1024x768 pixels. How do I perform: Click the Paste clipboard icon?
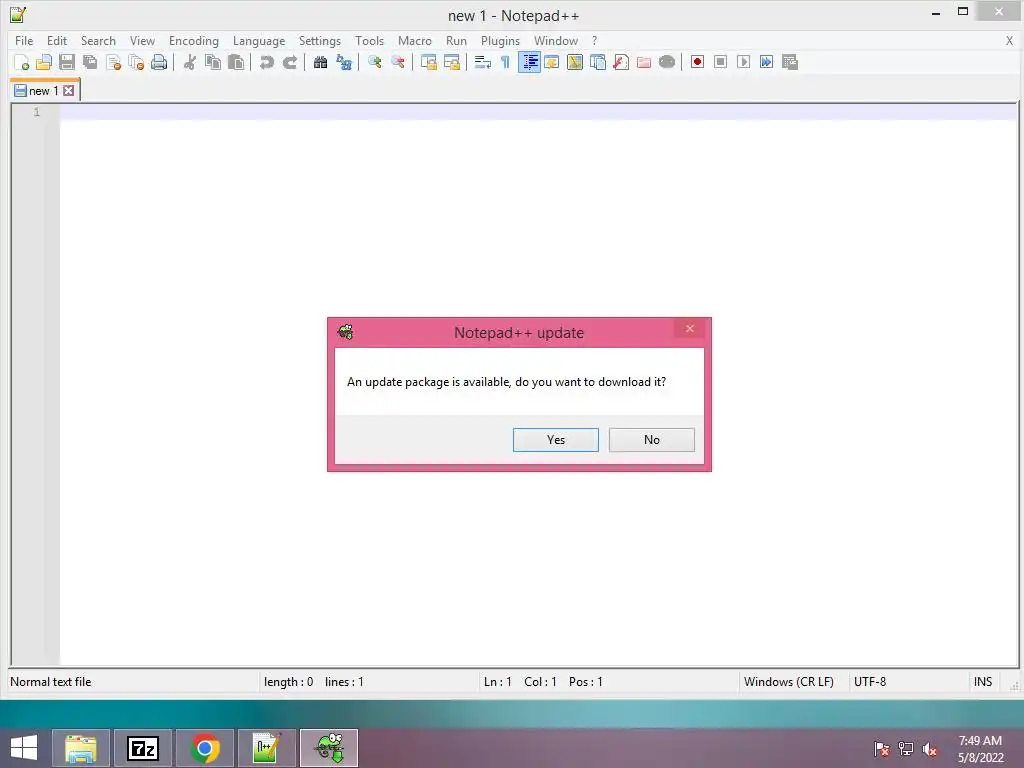click(x=236, y=62)
